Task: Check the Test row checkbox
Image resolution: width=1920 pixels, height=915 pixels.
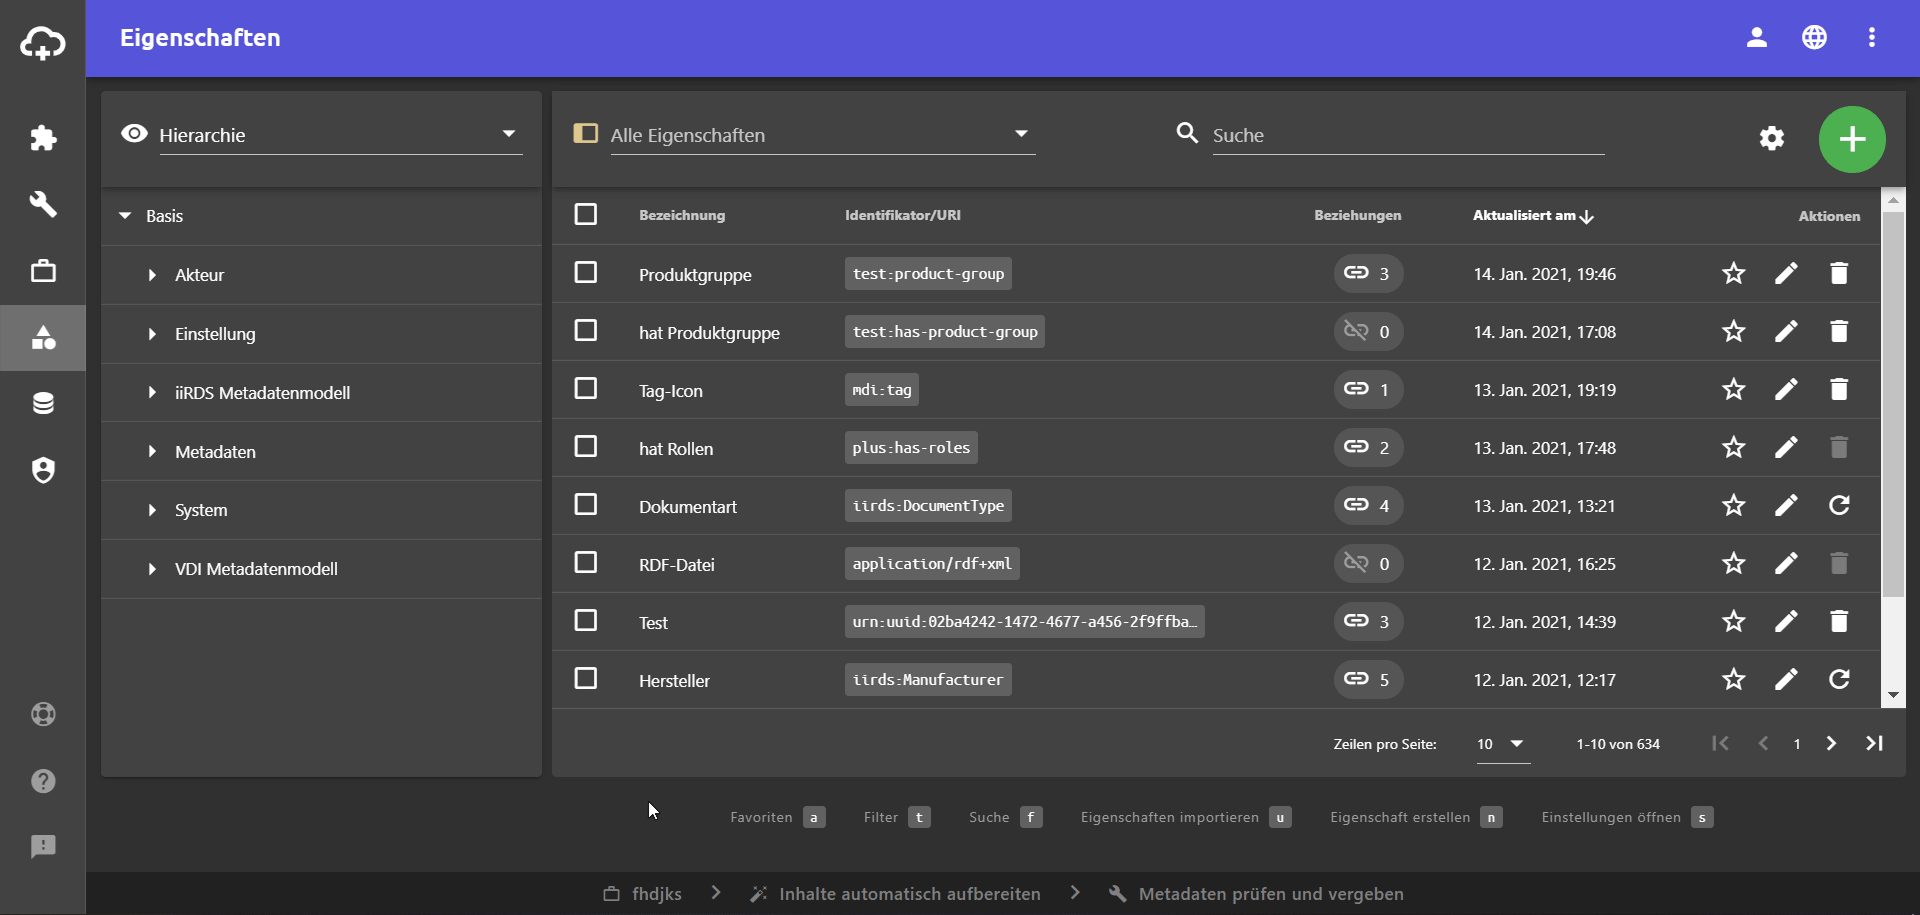Action: click(x=586, y=620)
